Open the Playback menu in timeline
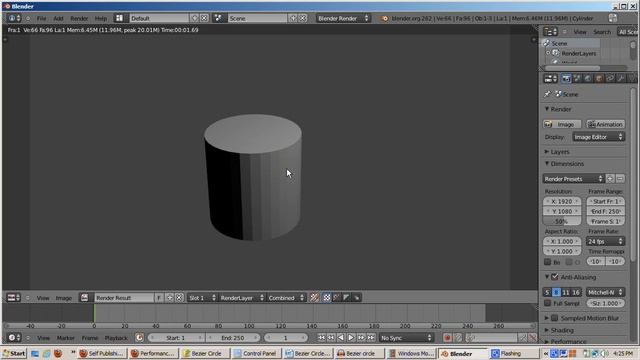 tap(116, 338)
